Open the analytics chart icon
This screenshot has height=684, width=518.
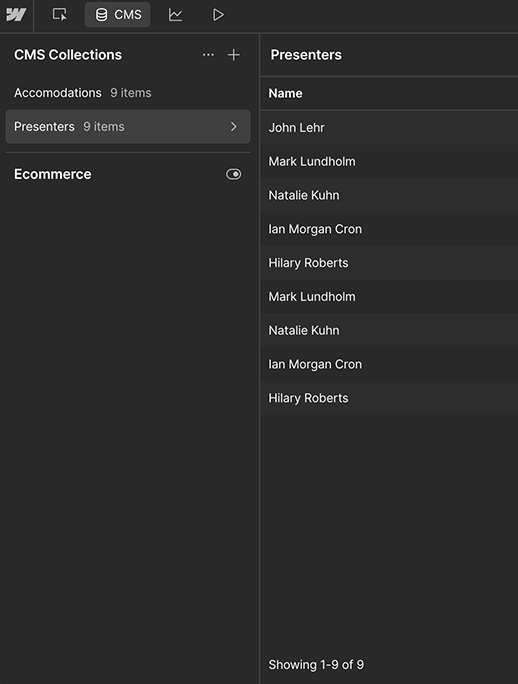coord(175,15)
